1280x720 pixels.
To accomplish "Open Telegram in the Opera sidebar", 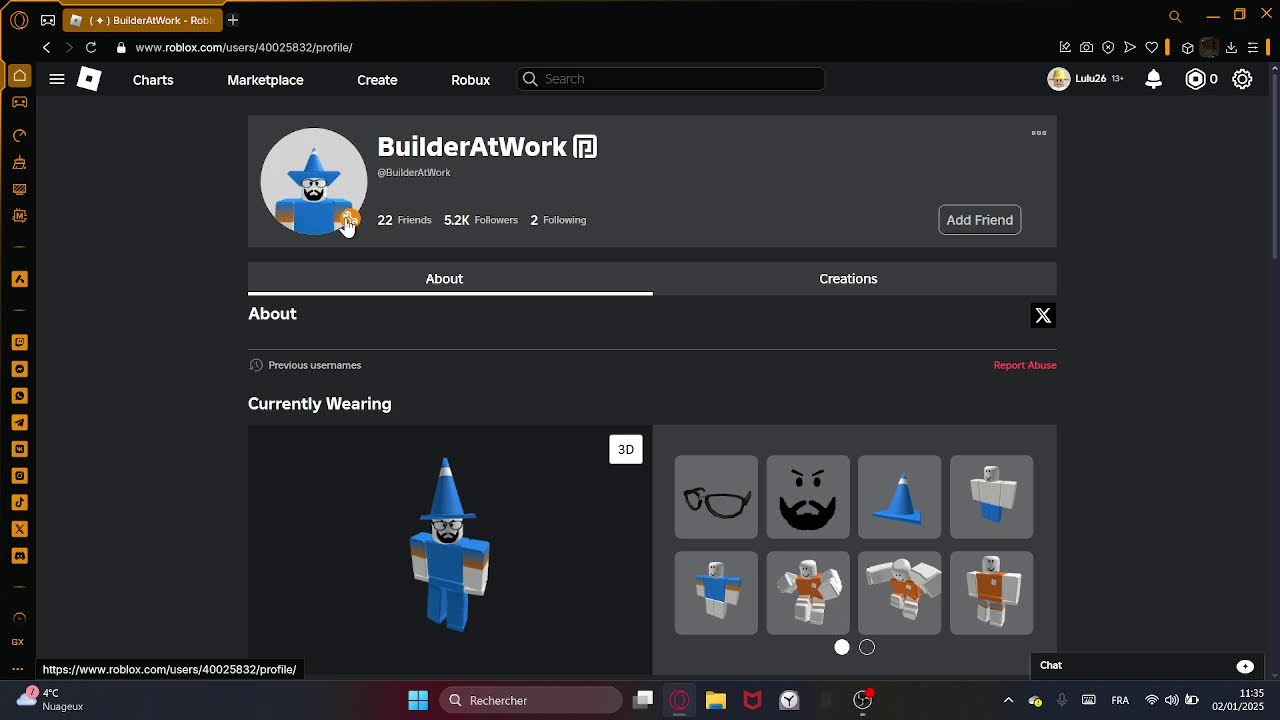I will [x=19, y=422].
